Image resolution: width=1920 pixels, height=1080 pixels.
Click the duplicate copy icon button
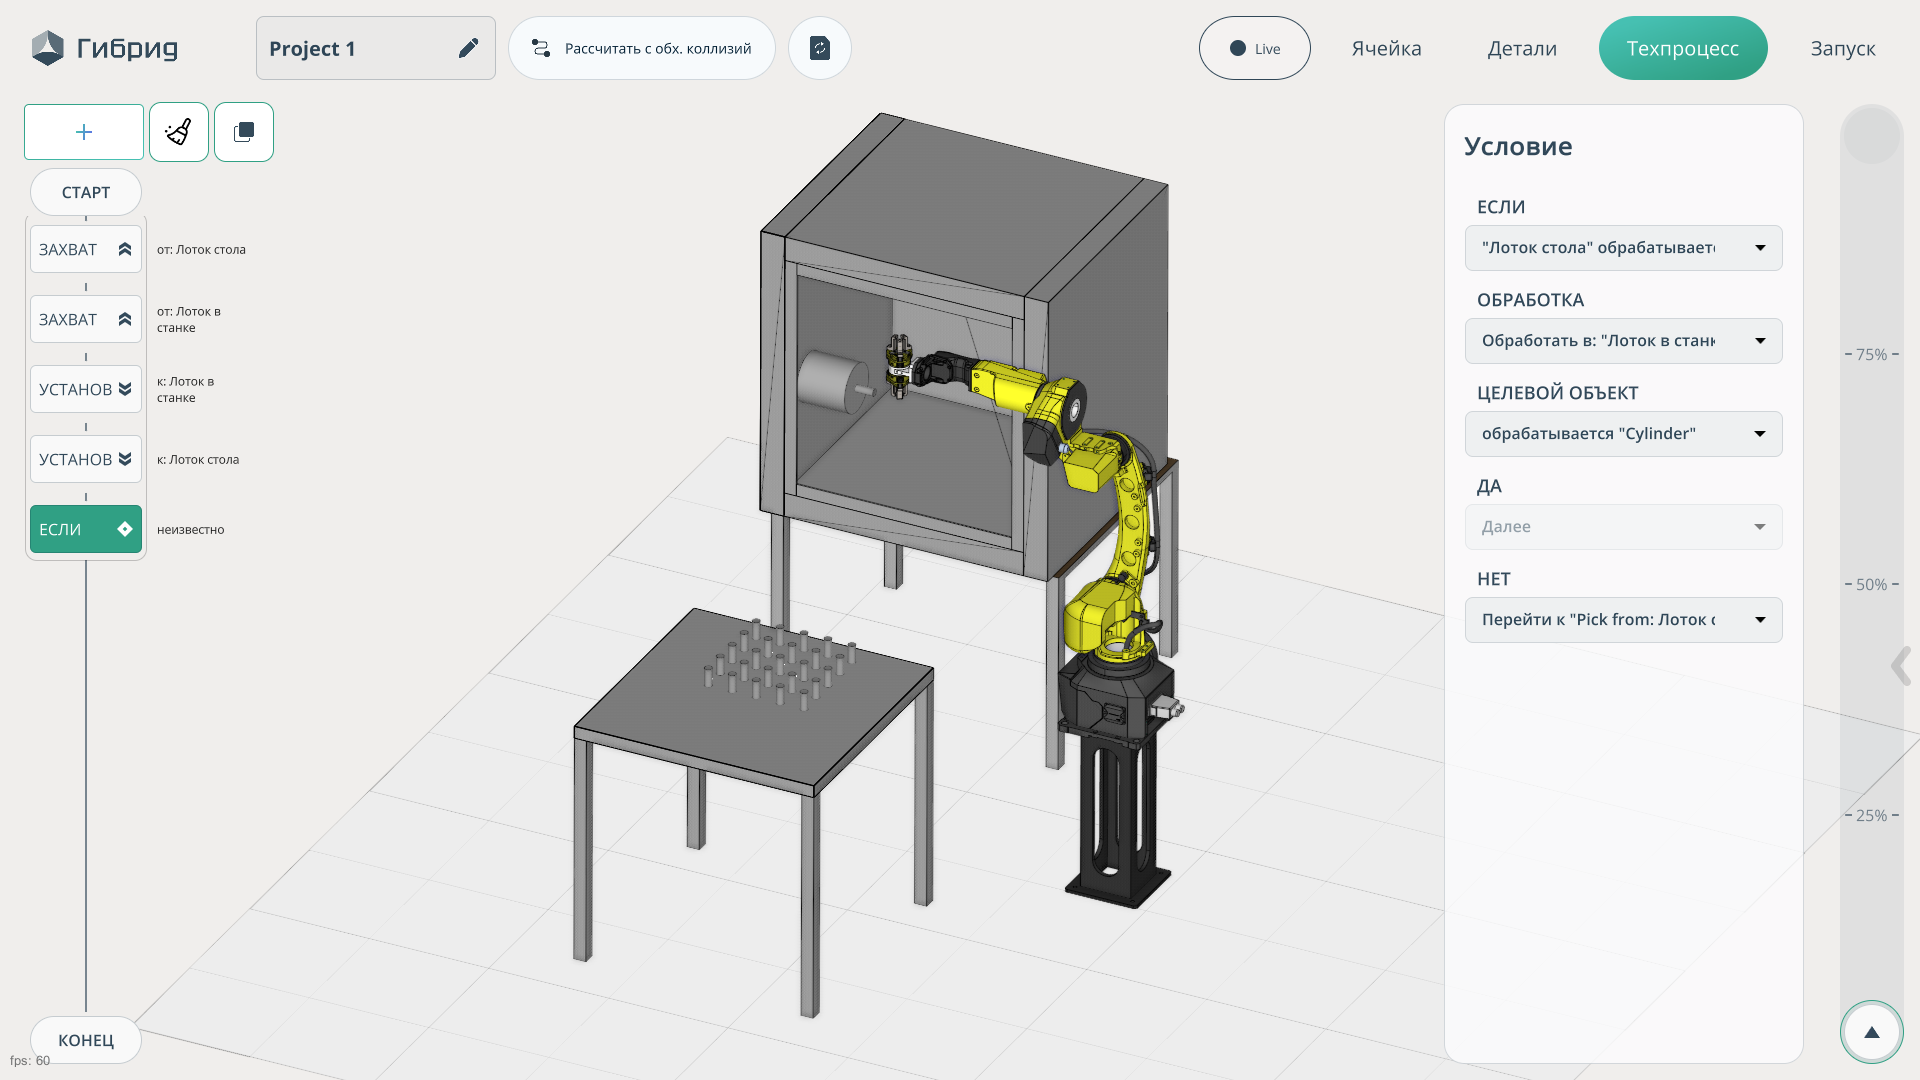244,132
